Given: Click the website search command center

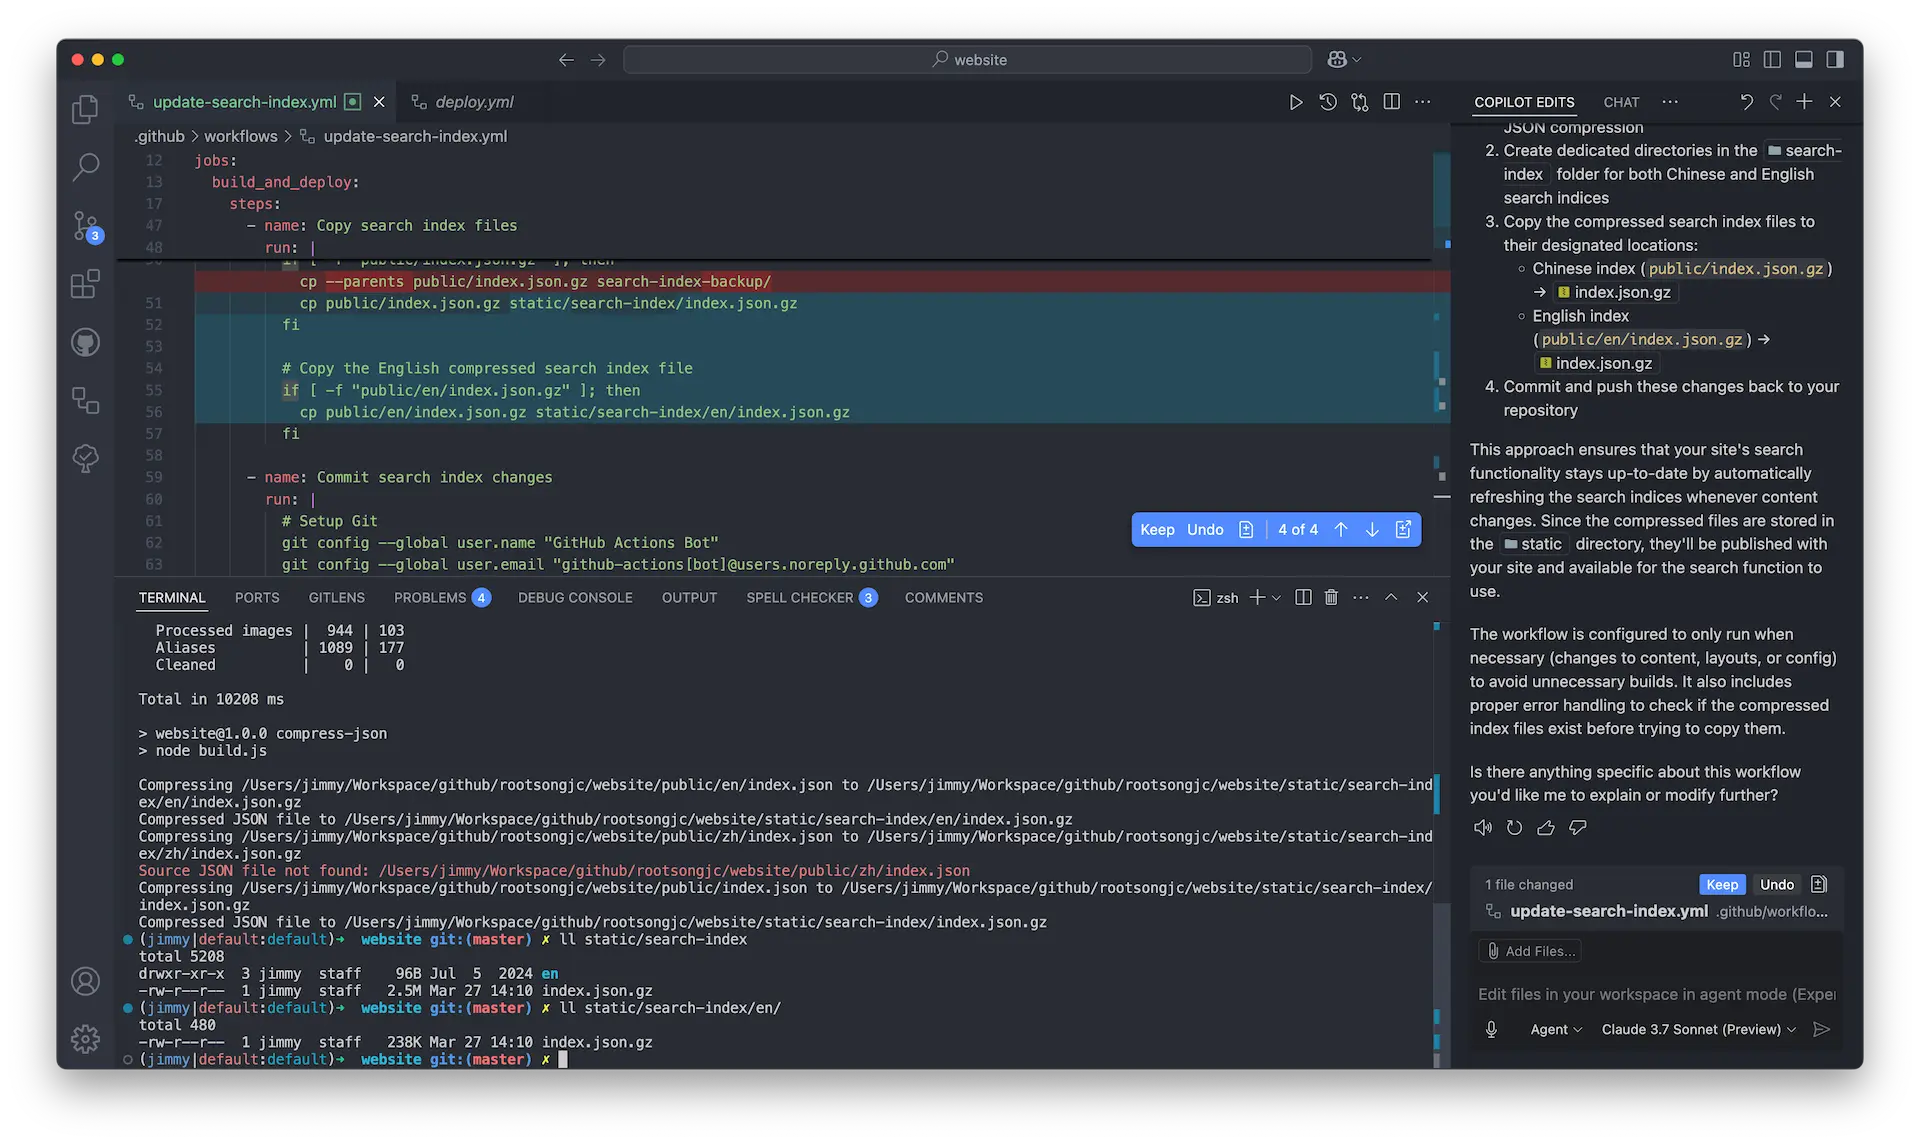Looking at the screenshot, I should [968, 60].
